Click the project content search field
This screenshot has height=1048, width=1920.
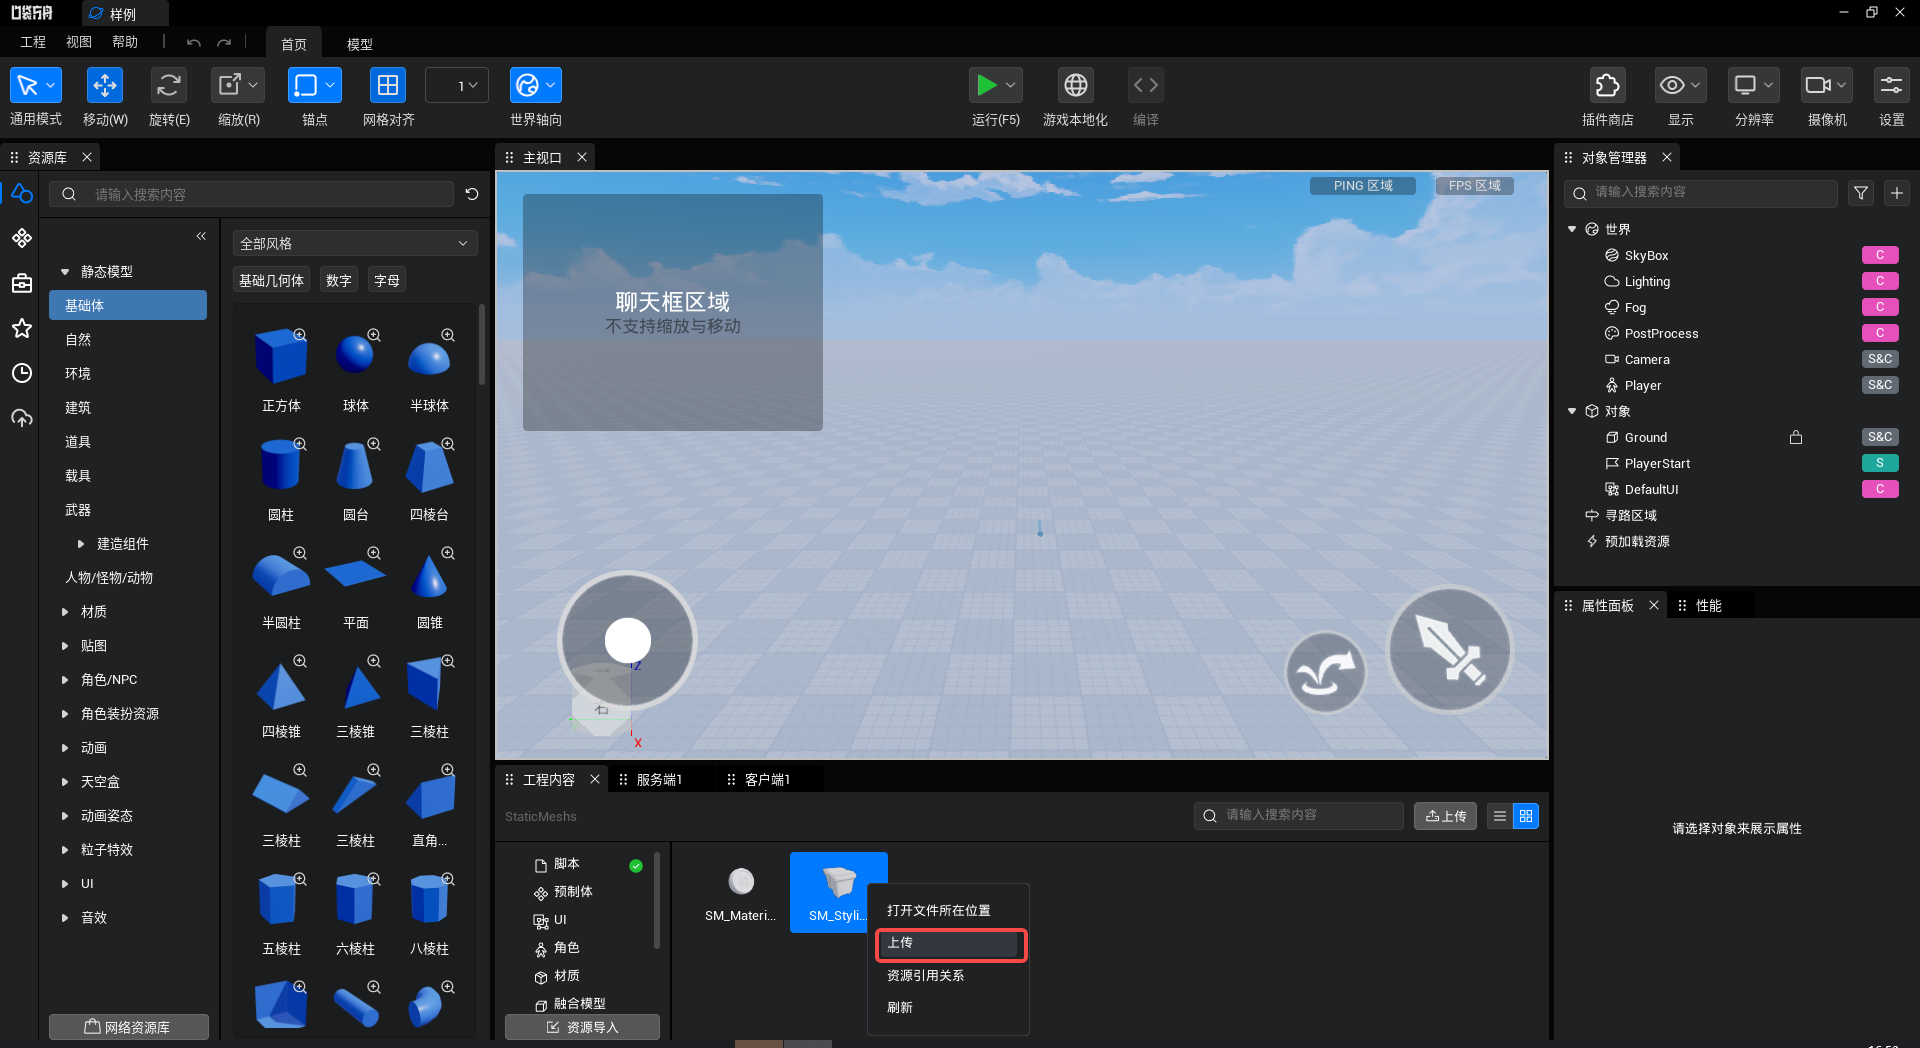tap(1298, 816)
